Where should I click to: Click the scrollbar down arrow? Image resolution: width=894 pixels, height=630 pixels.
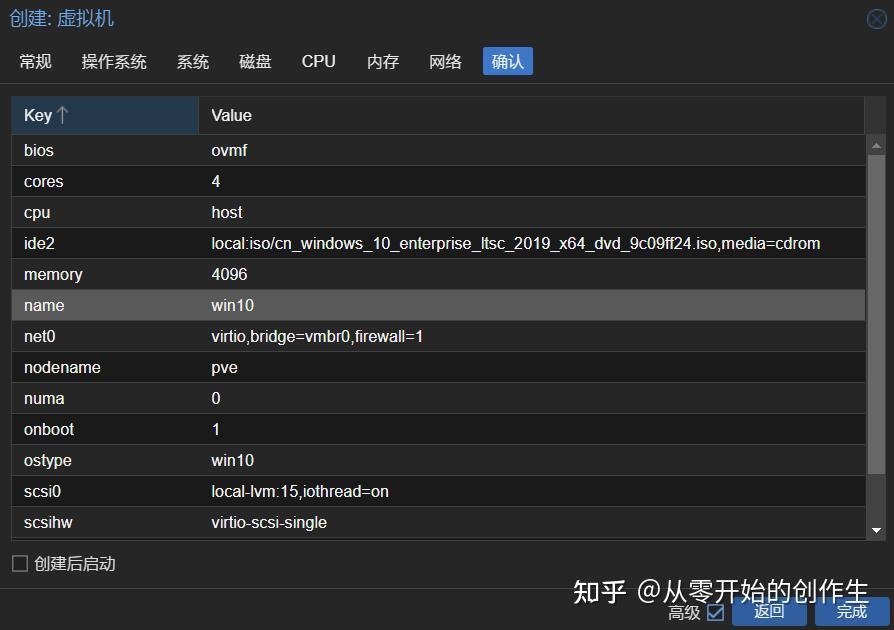pyautogui.click(x=876, y=530)
